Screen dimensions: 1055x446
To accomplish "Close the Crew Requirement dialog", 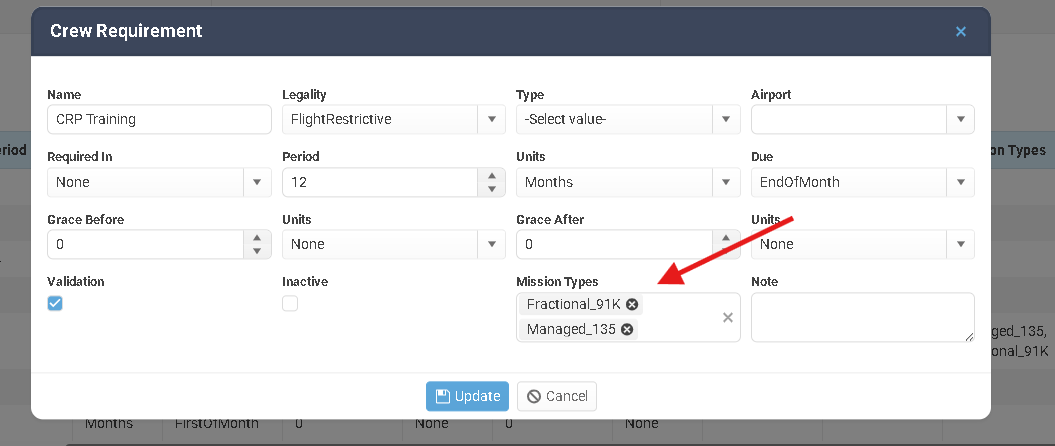I will point(960,31).
